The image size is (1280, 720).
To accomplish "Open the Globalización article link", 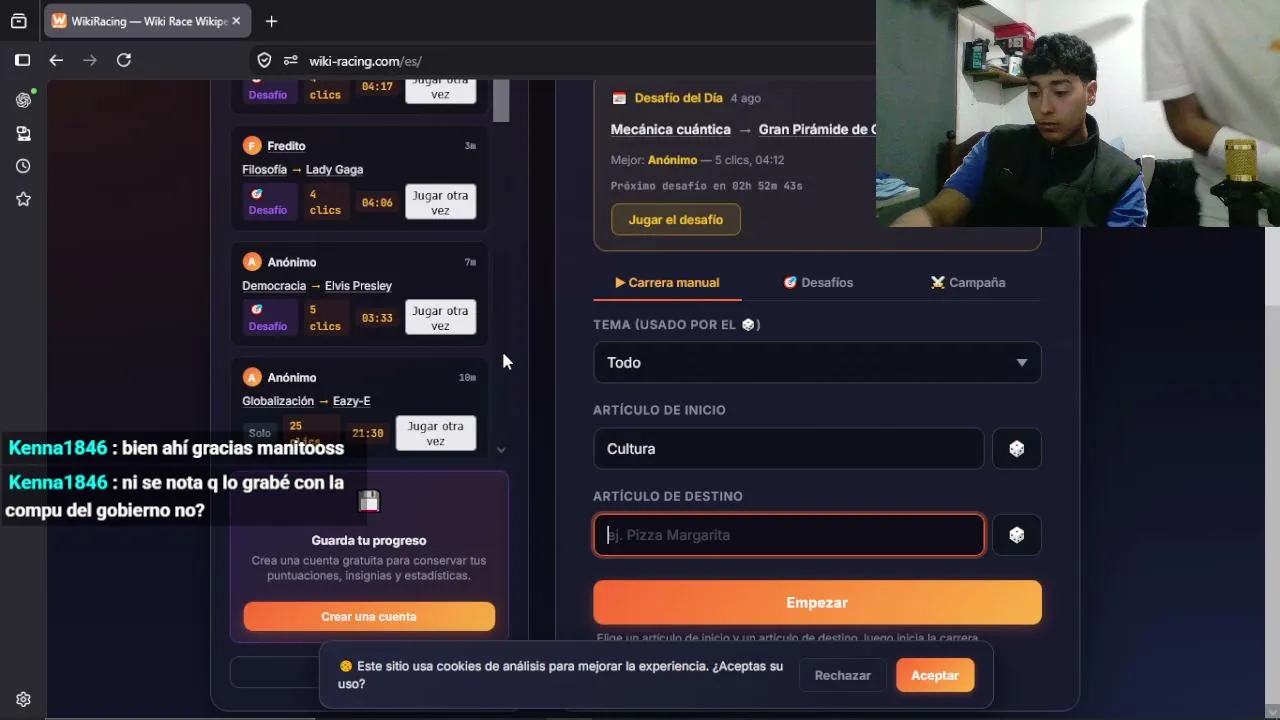I will (x=278, y=401).
